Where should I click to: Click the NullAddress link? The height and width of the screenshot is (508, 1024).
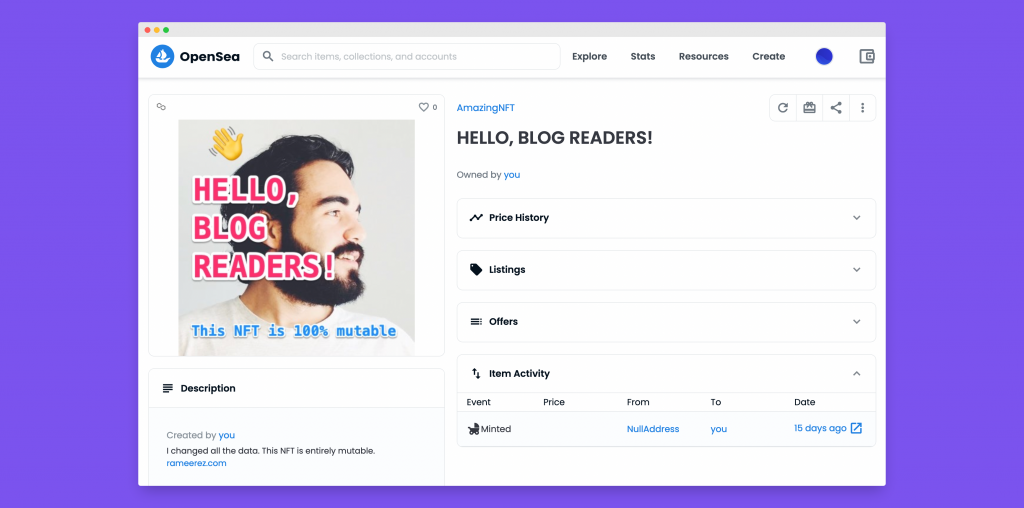653,429
